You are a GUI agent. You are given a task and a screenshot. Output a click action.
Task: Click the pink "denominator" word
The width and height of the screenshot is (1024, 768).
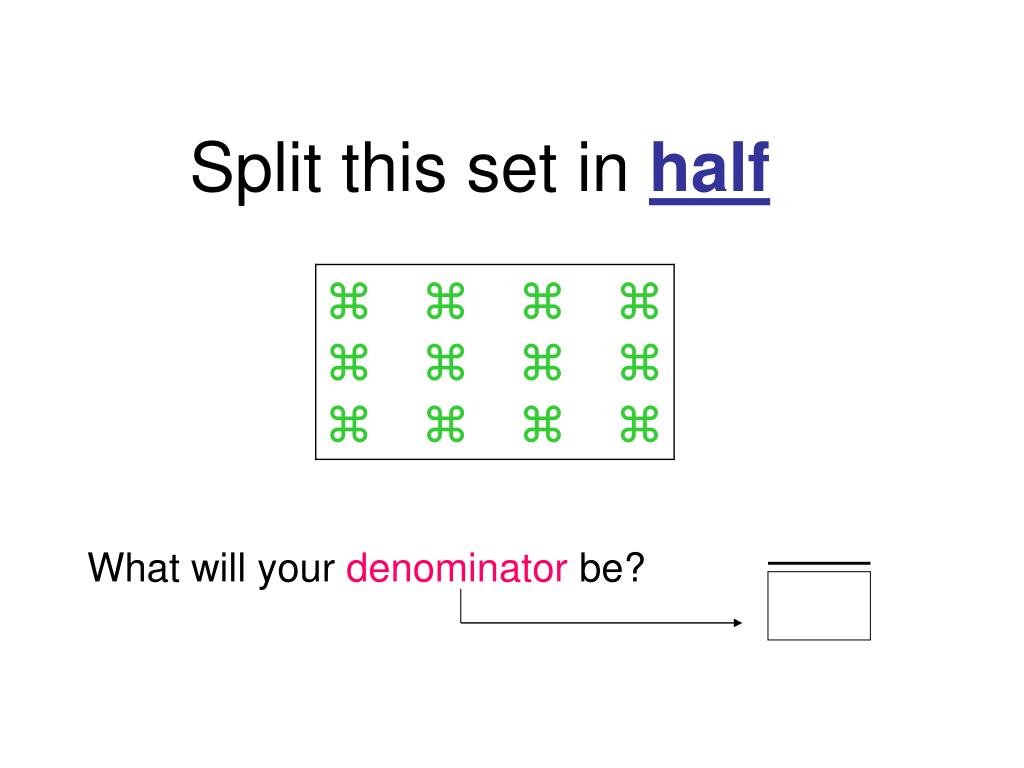456,568
